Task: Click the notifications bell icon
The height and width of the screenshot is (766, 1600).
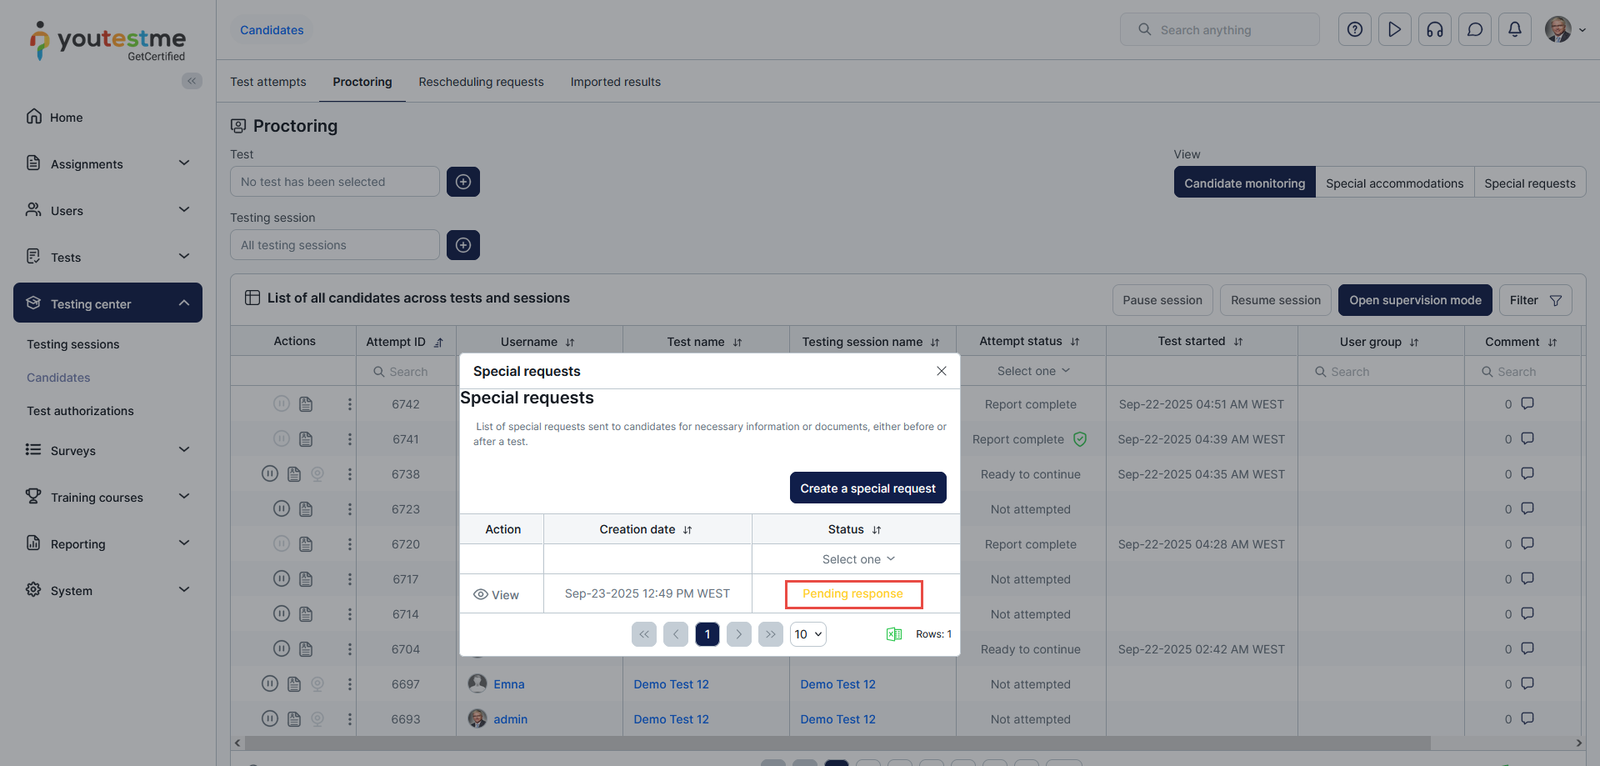Action: [x=1514, y=30]
